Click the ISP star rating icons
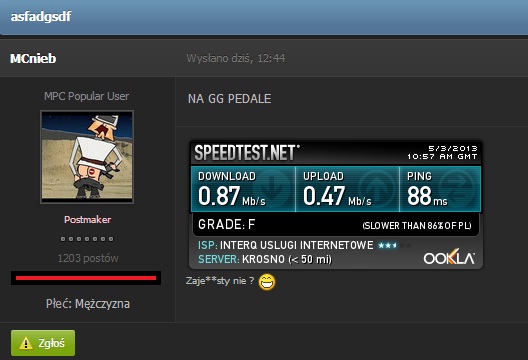The width and height of the screenshot is (528, 360). [394, 246]
